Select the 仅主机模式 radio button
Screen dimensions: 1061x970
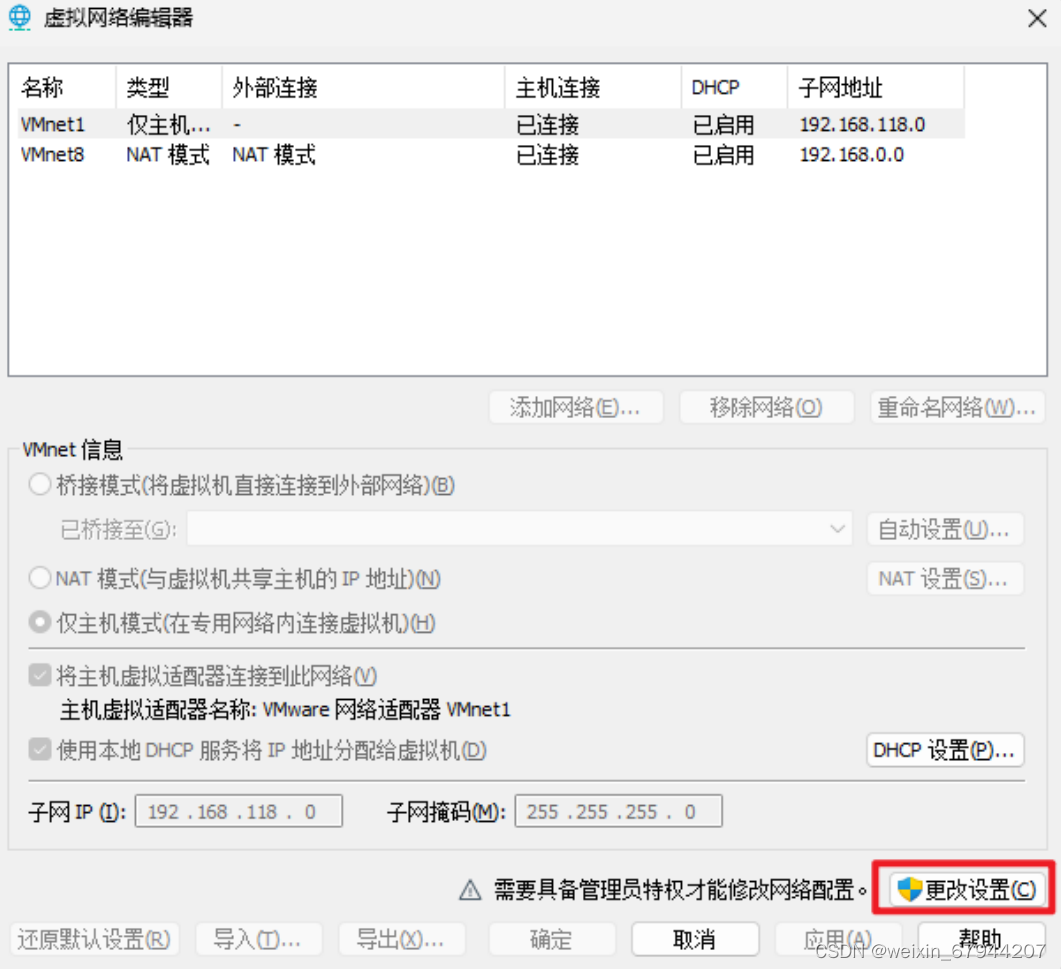click(x=40, y=622)
